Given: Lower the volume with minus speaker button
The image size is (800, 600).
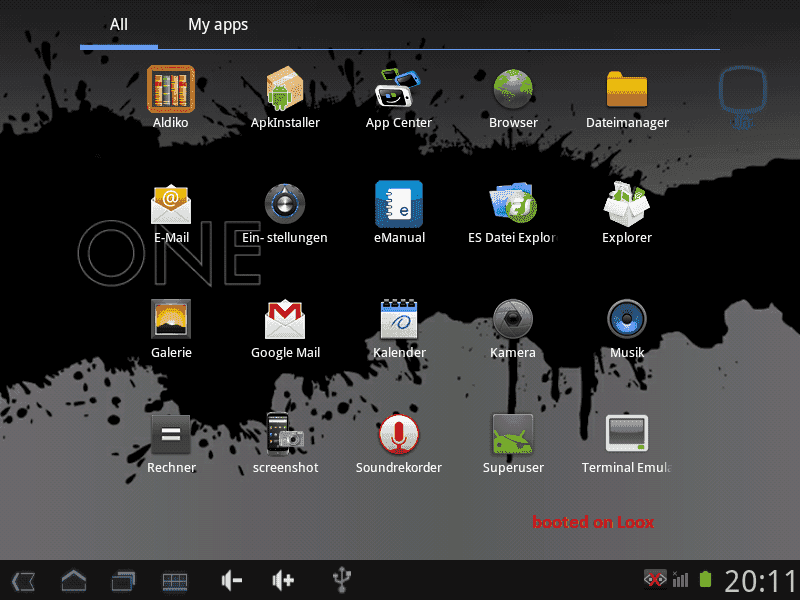Looking at the screenshot, I should pos(232,580).
